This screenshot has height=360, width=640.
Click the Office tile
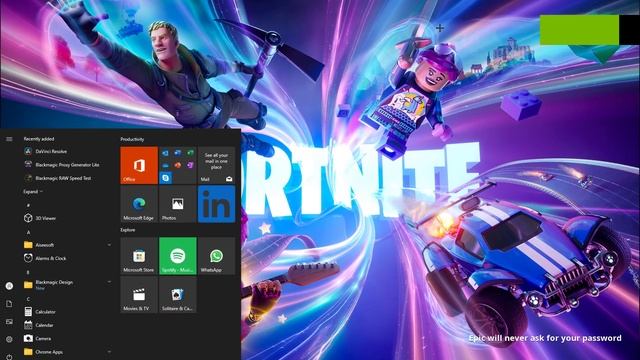pos(139,165)
